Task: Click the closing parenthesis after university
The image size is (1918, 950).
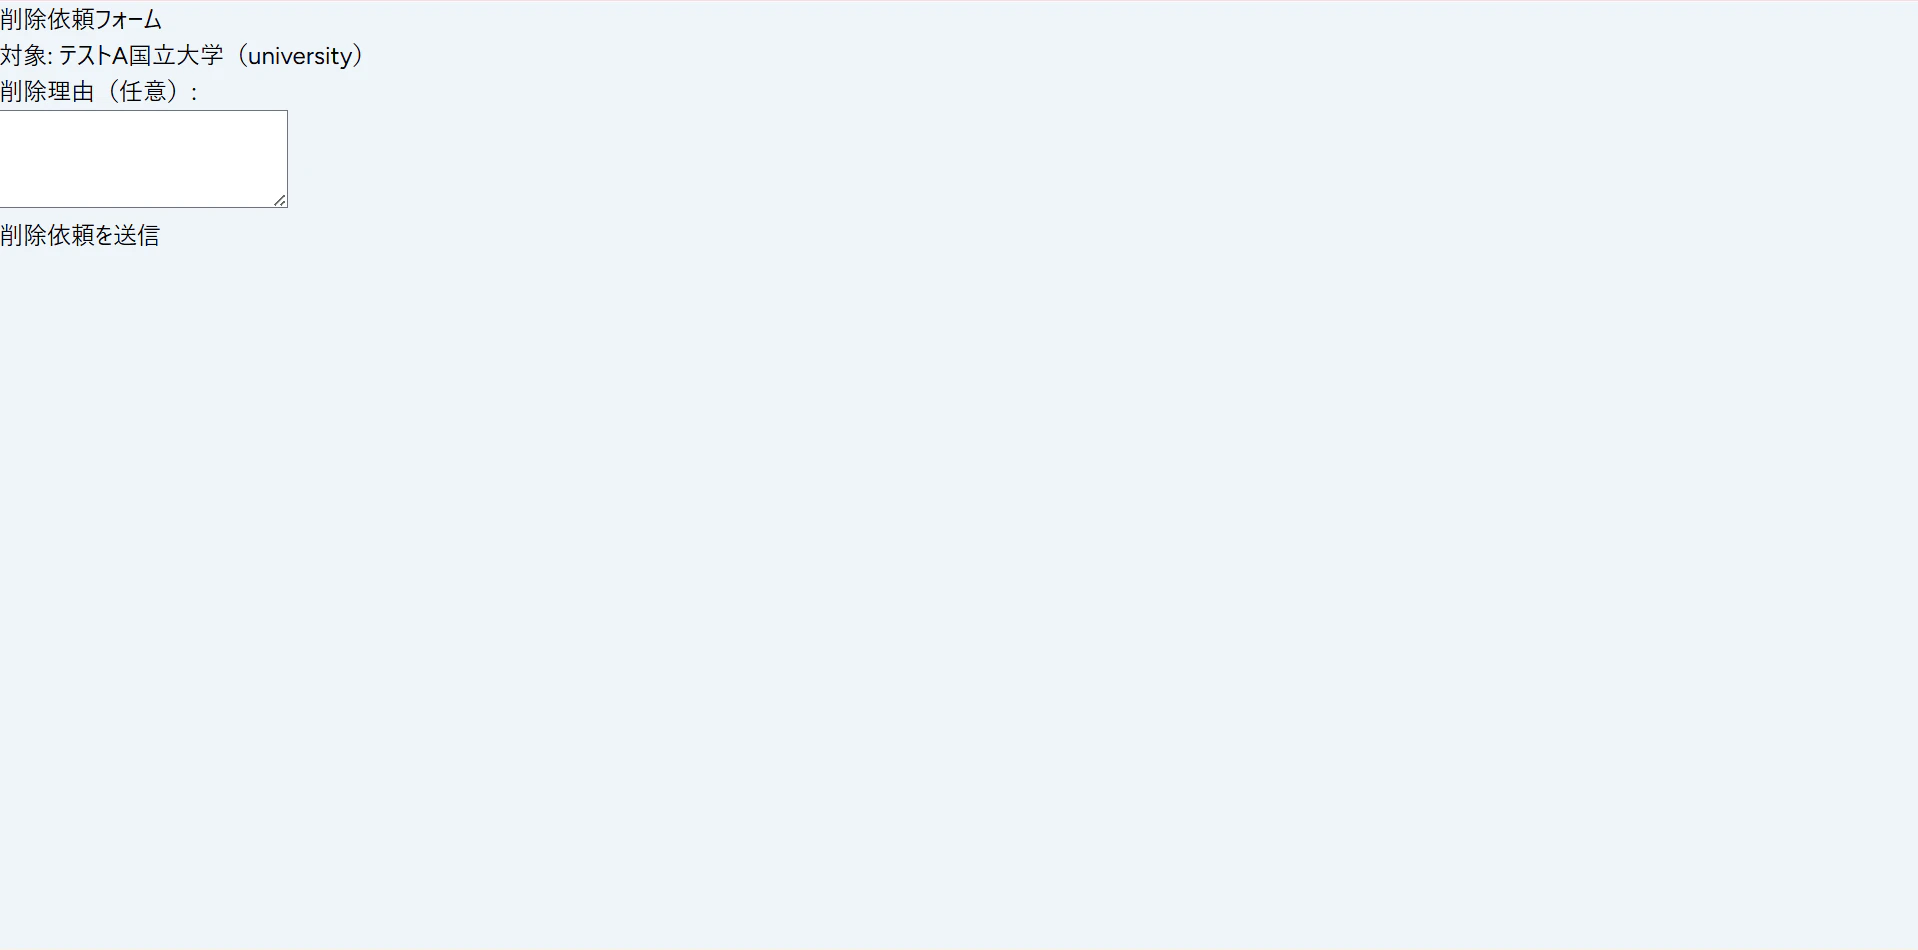Action: pyautogui.click(x=359, y=56)
